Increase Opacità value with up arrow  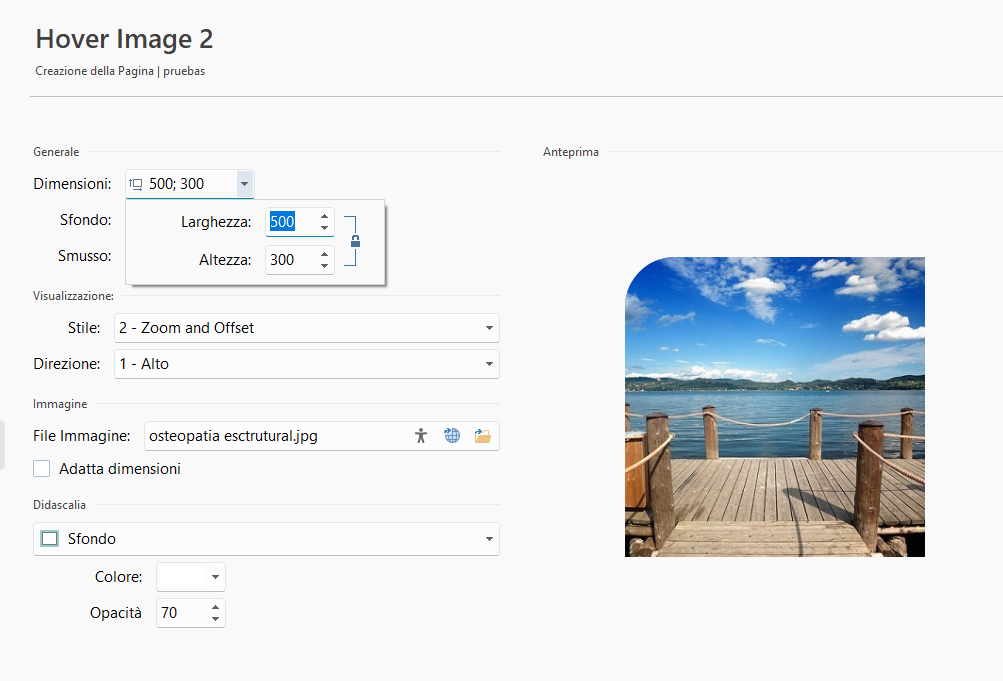216,607
